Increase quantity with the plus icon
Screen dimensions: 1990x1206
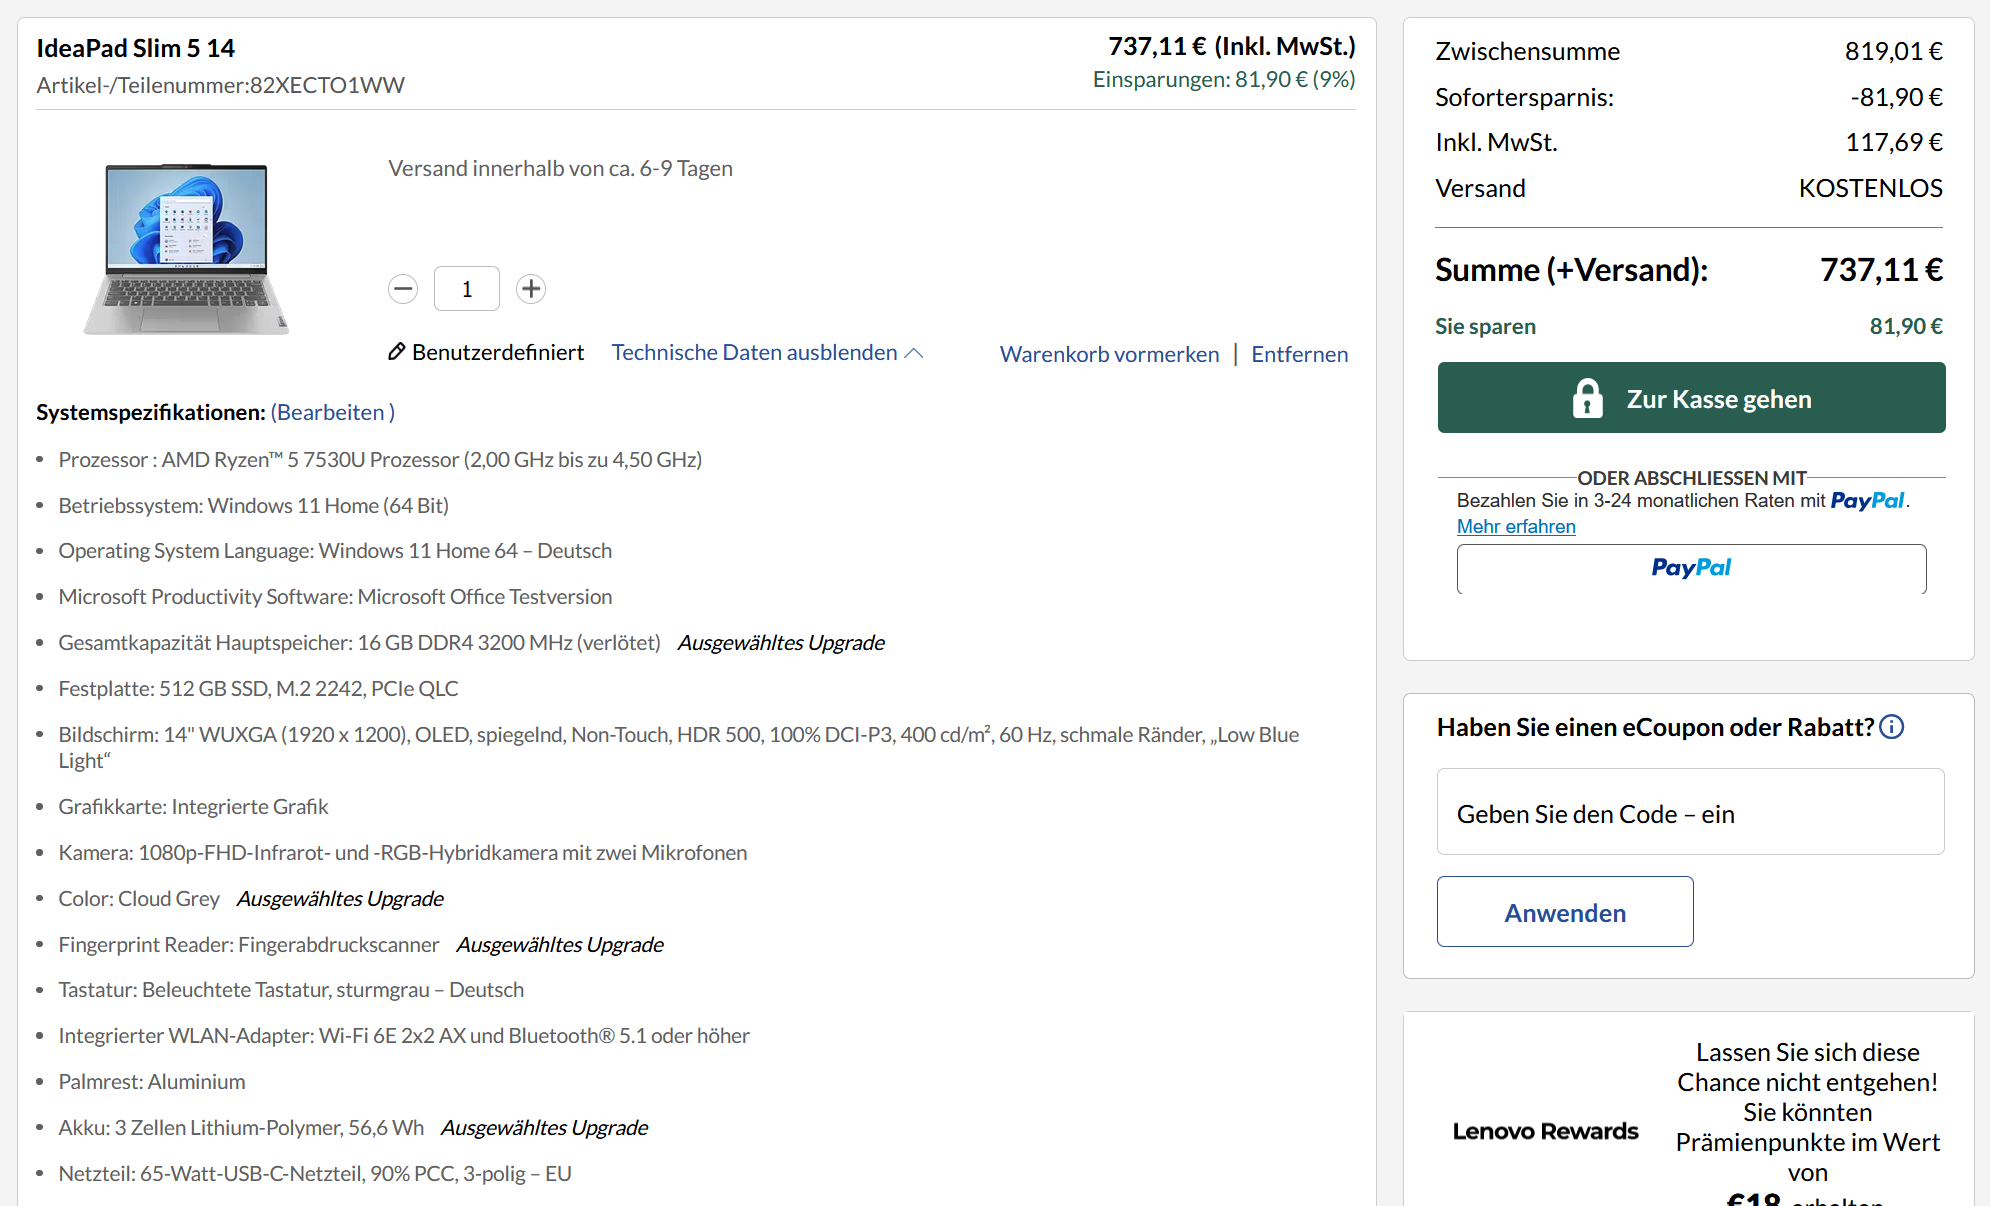[531, 289]
